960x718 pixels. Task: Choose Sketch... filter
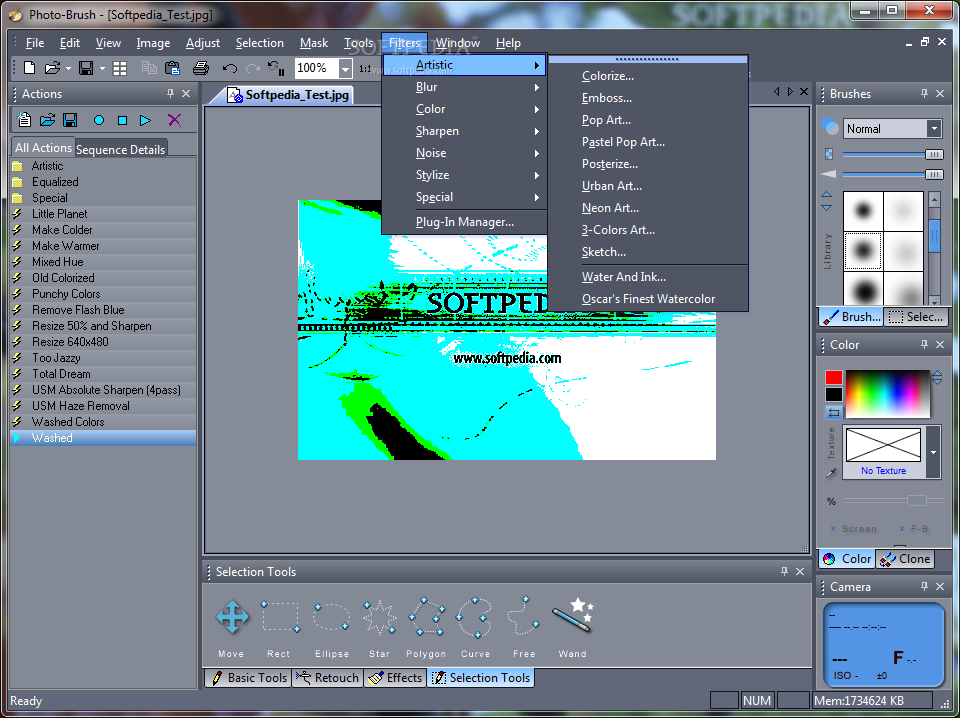click(648, 252)
